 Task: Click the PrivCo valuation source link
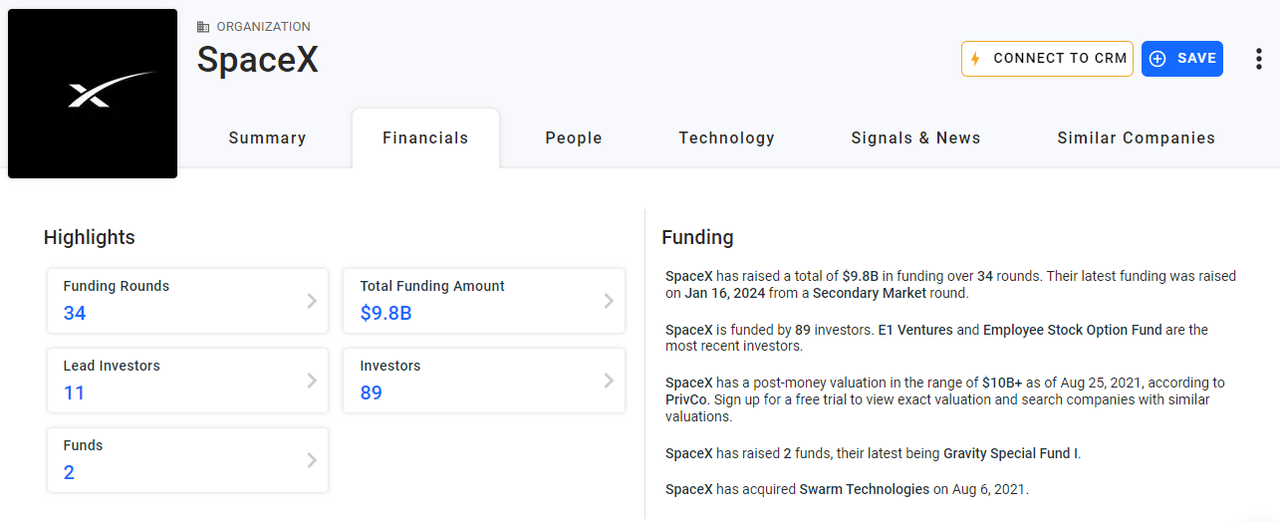click(x=686, y=400)
